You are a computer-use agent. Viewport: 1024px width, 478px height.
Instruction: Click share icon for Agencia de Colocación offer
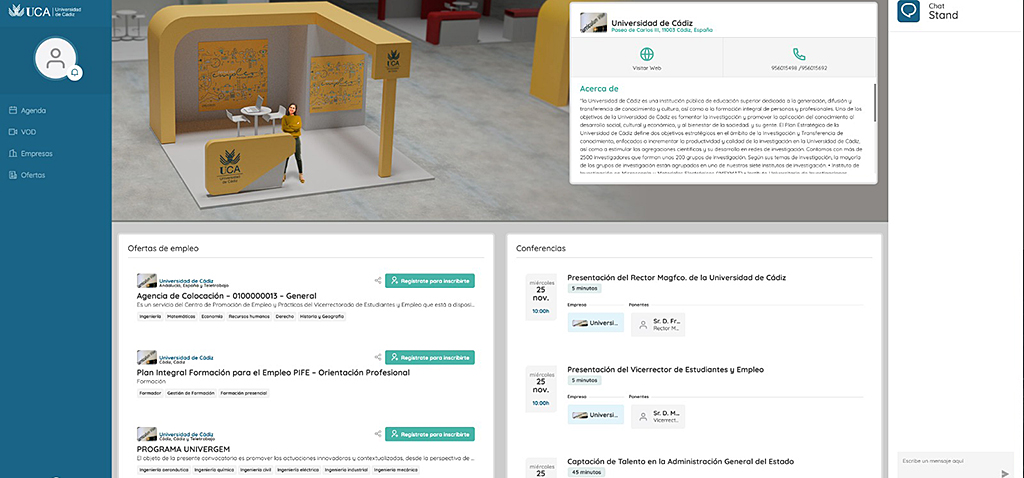[377, 281]
